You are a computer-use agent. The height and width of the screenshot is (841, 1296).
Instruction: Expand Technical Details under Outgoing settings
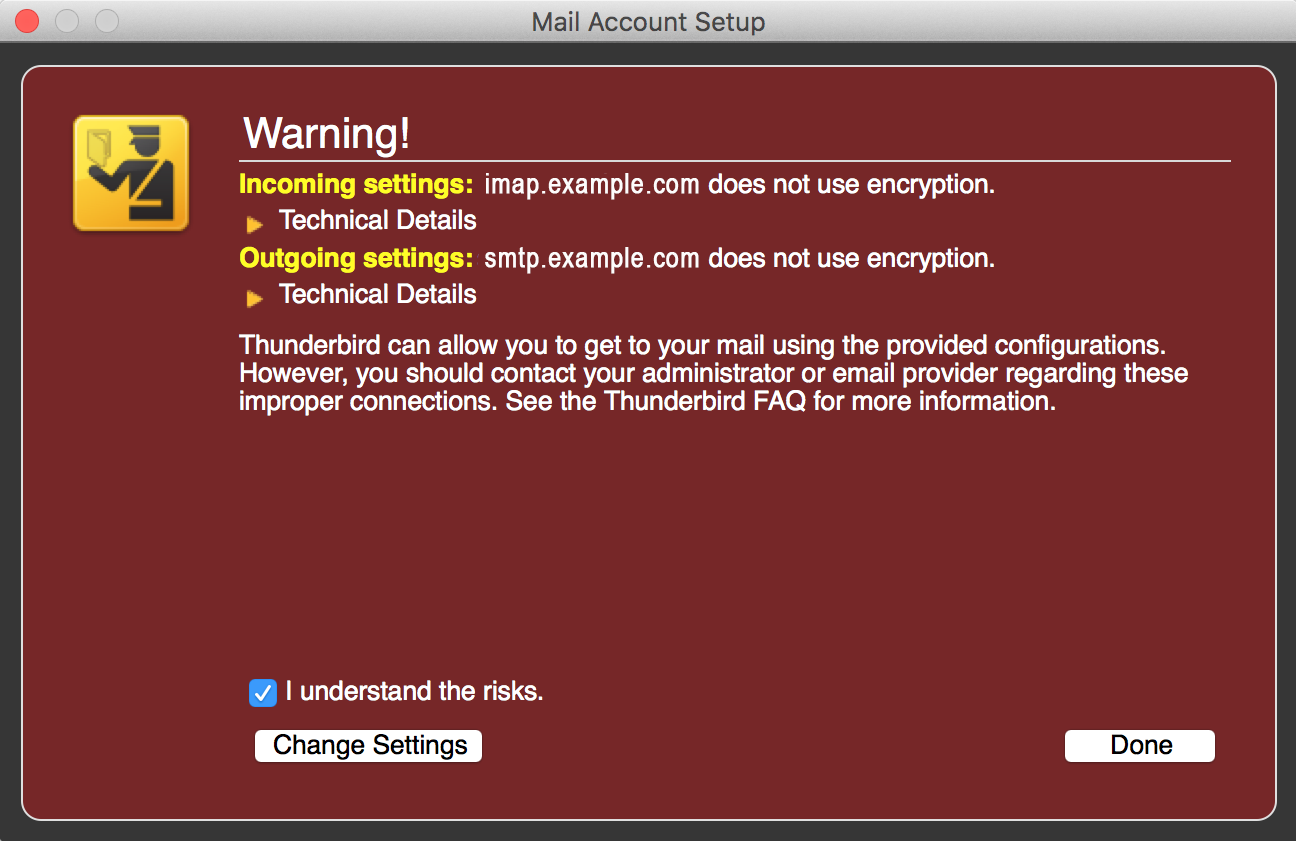[x=377, y=294]
